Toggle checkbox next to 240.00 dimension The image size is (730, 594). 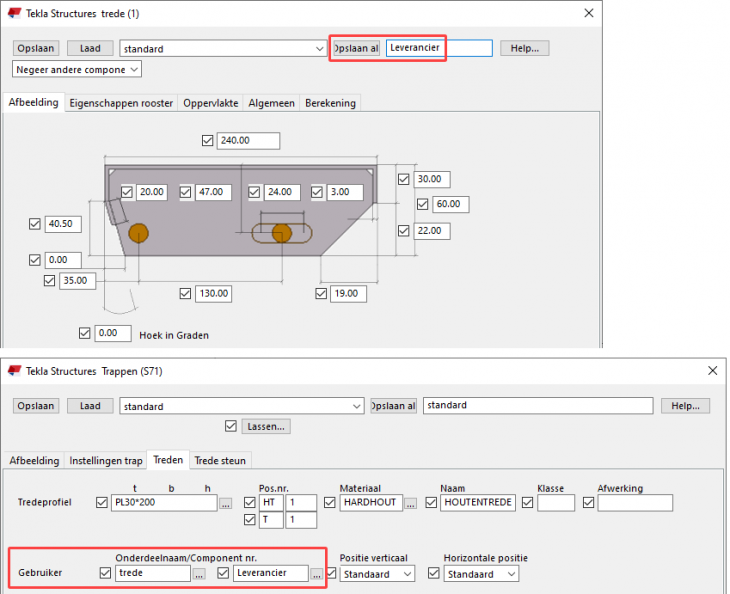[x=208, y=140]
